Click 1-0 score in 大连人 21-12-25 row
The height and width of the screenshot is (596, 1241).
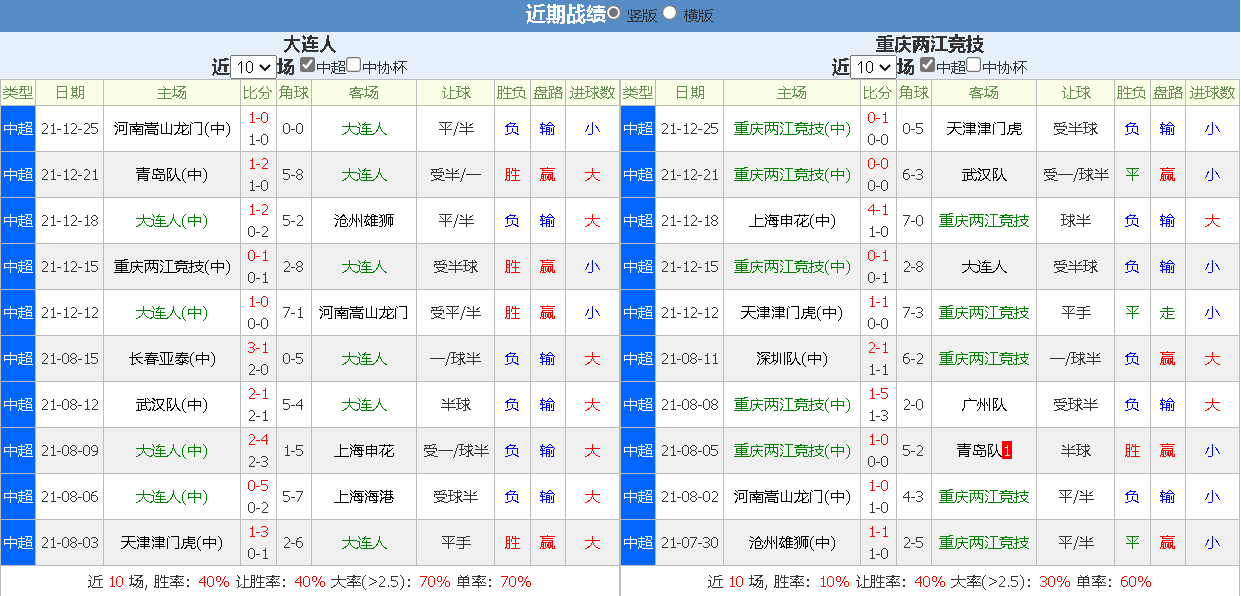click(258, 118)
